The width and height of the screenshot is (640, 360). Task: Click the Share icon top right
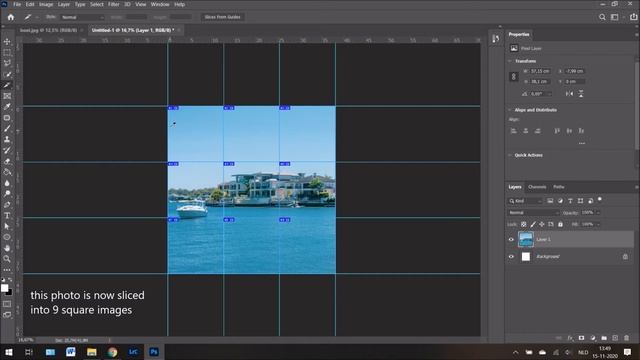pos(633,17)
